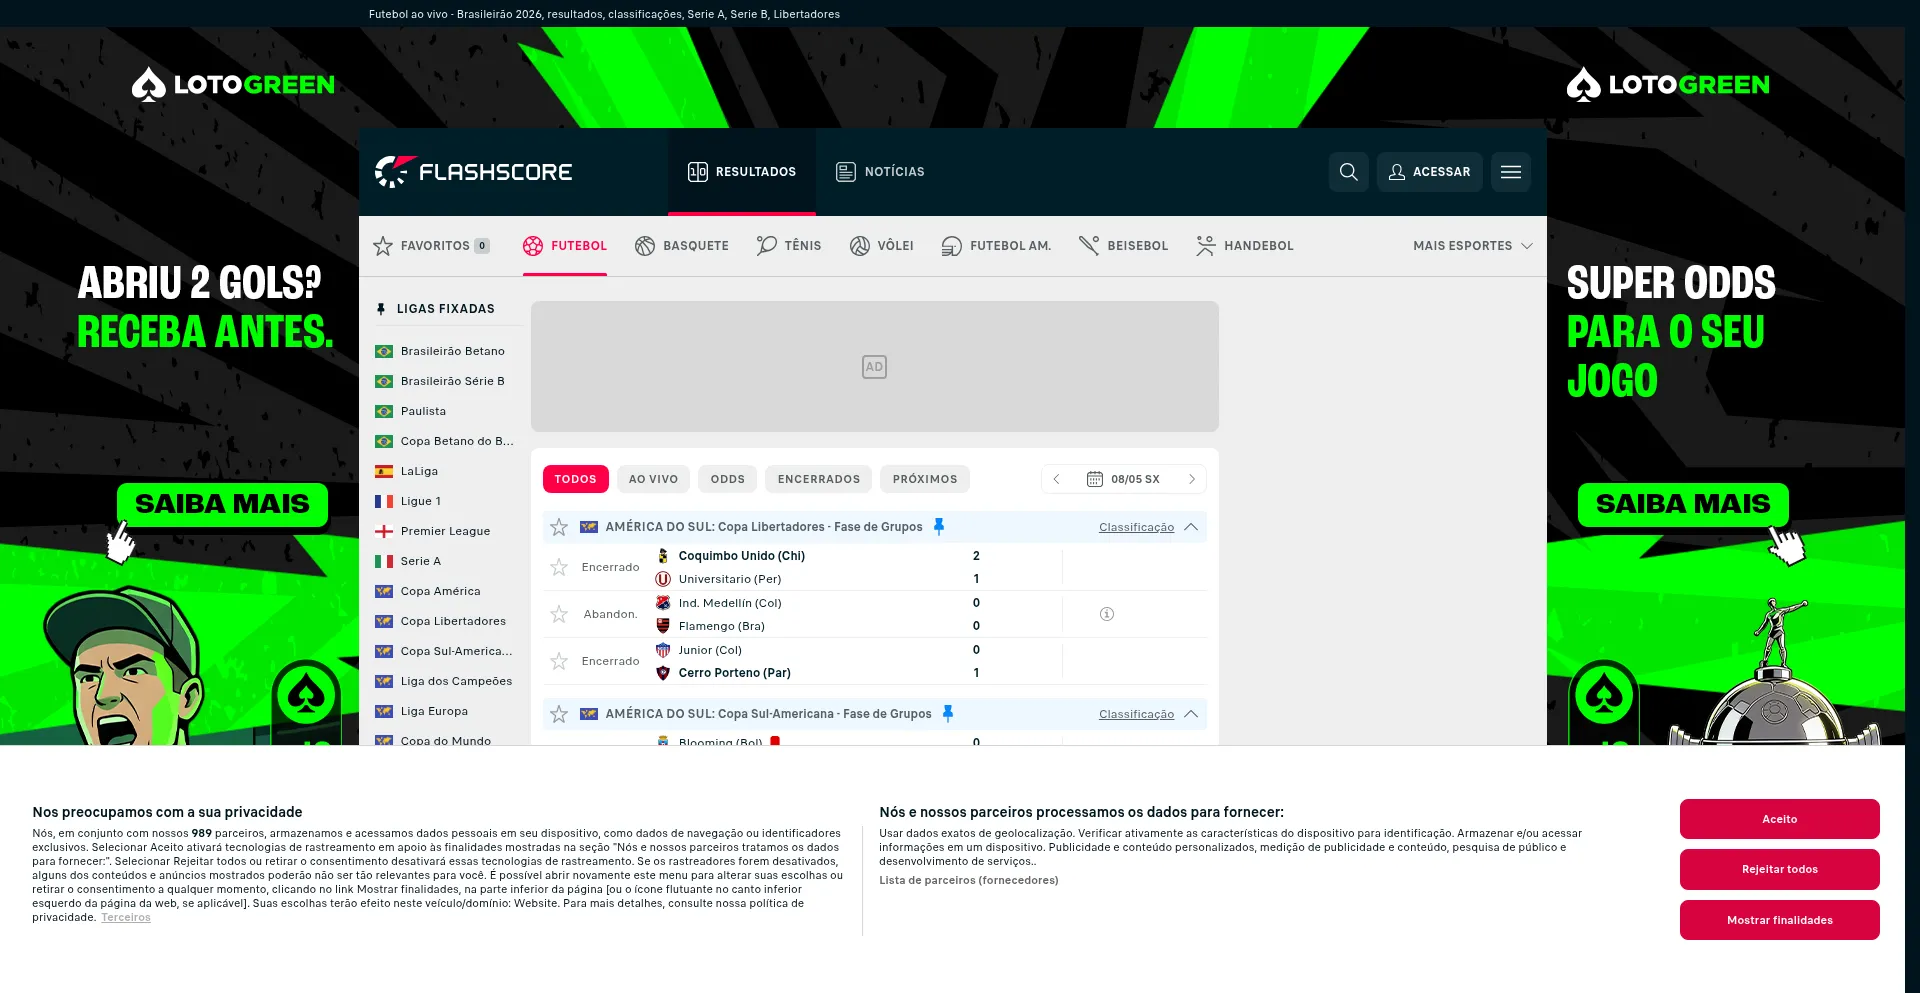Select Vôlei sport
This screenshot has height=993, width=1920.
point(882,246)
